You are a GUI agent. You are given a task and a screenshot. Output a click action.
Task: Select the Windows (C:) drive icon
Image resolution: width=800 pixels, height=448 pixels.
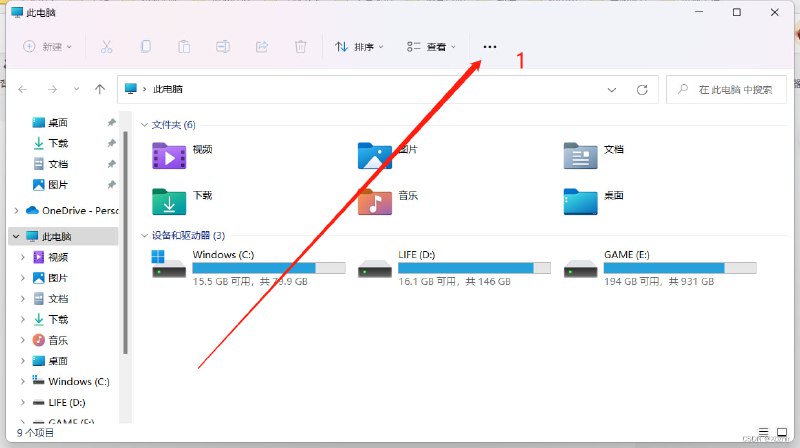pyautogui.click(x=169, y=264)
